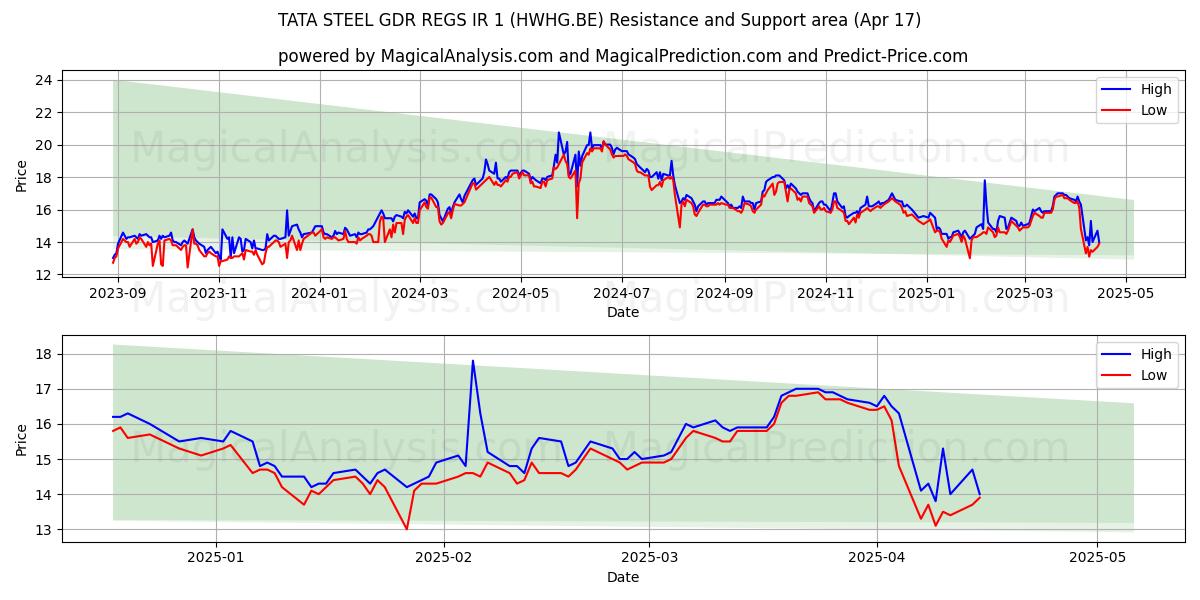Click the '2025-05' tick on top chart
Screen dimensions: 1200x600
click(1125, 293)
